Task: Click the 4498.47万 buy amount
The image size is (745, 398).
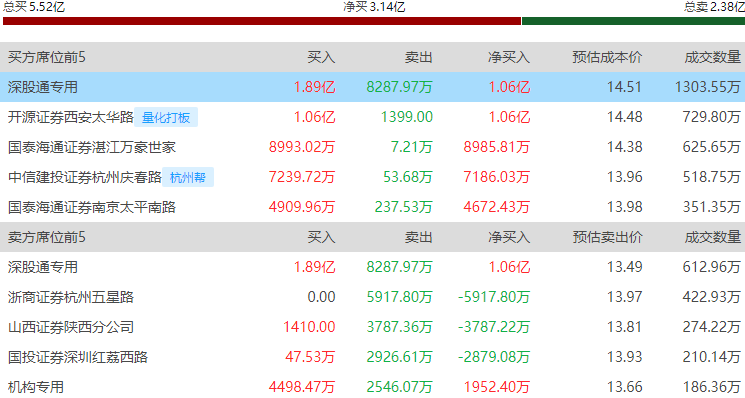Action: (302, 387)
